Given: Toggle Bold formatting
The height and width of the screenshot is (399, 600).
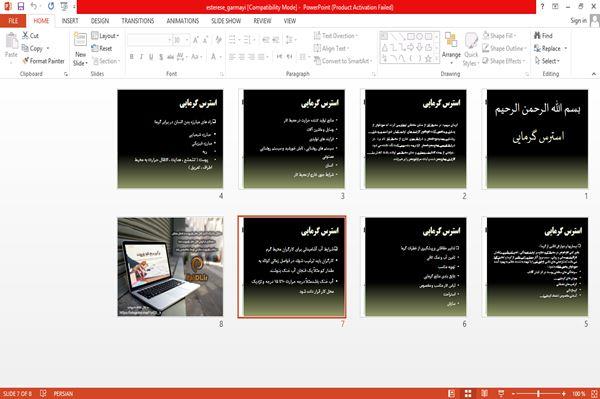Looking at the screenshot, I should point(132,57).
